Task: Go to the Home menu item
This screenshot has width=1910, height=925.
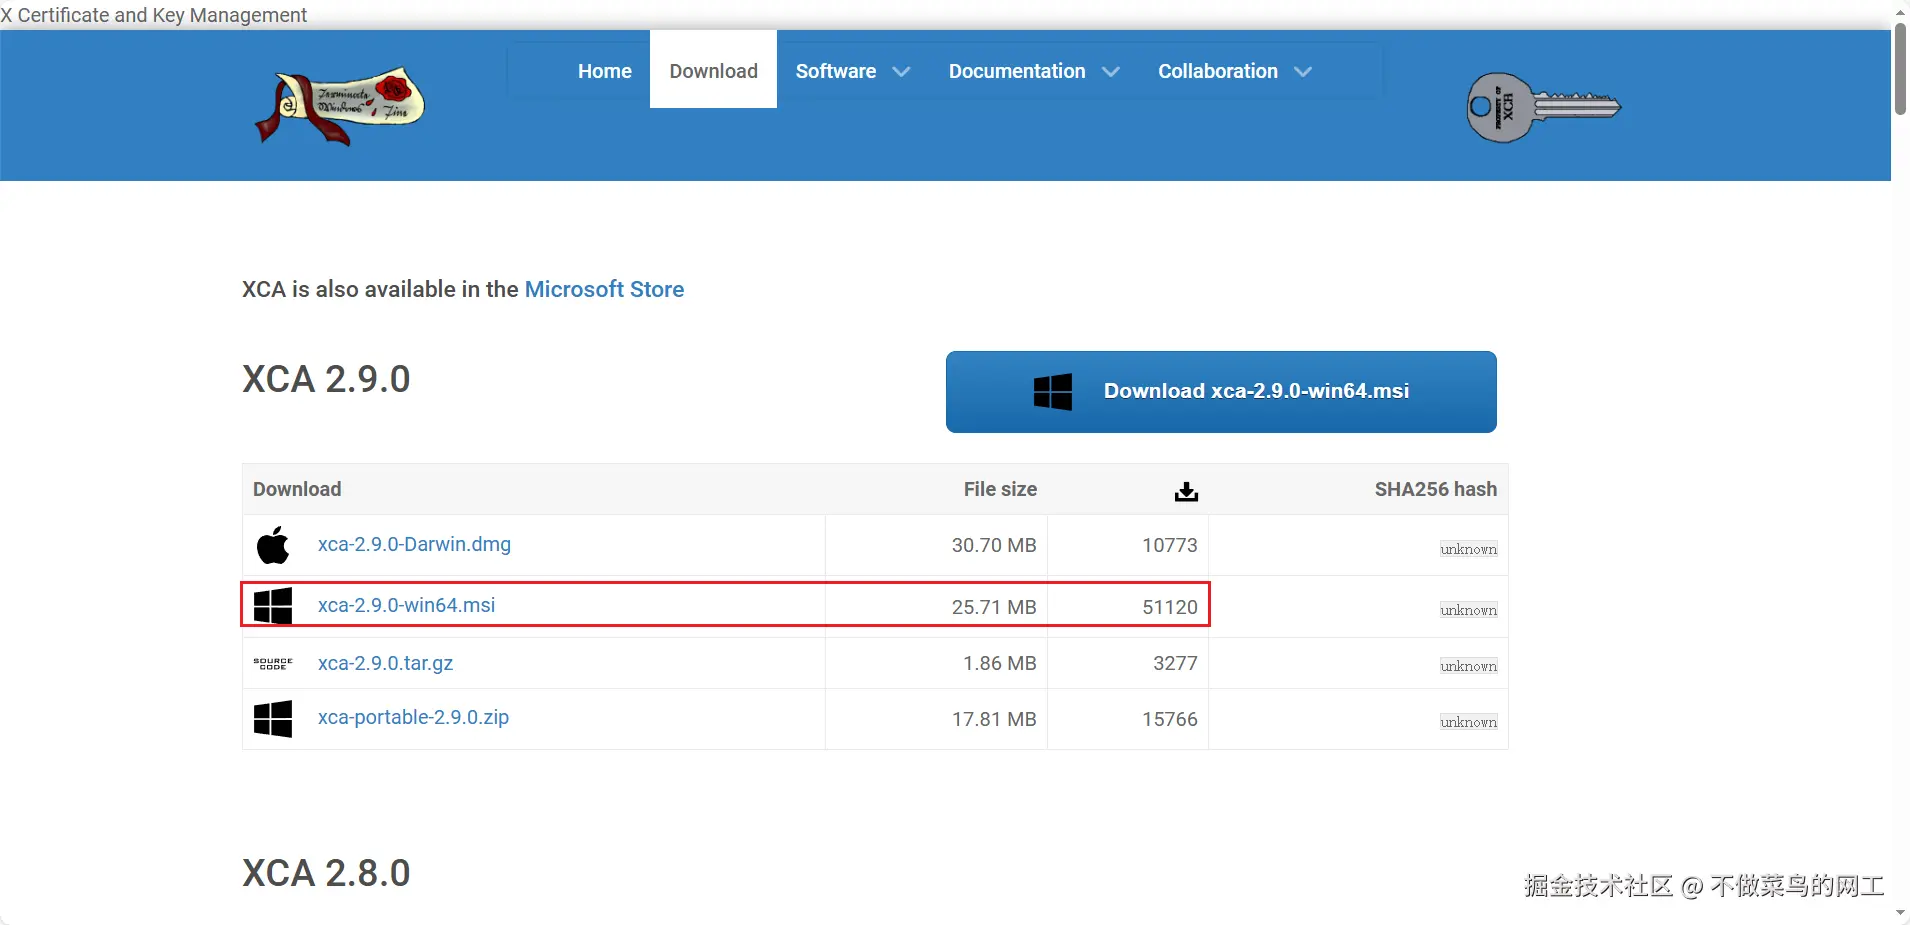Action: (x=604, y=72)
